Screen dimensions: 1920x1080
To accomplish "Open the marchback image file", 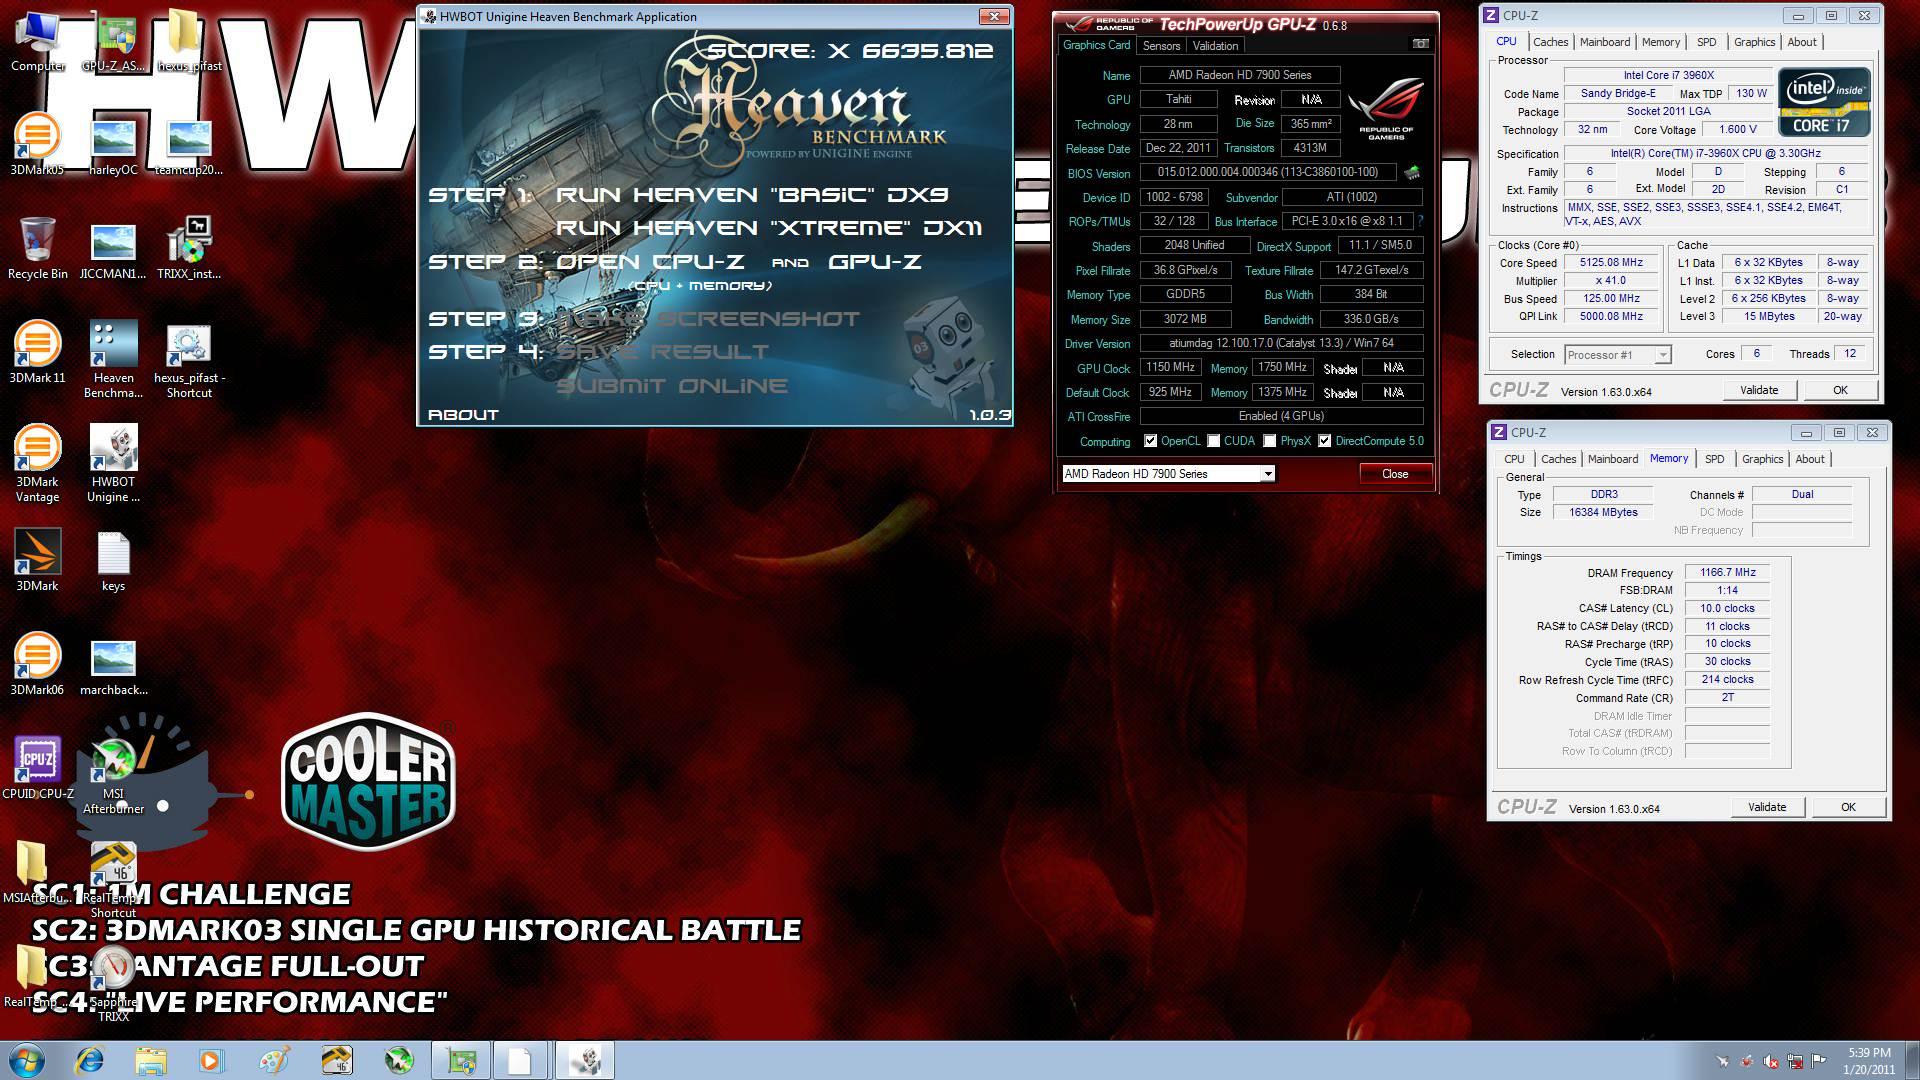I will pos(113,666).
